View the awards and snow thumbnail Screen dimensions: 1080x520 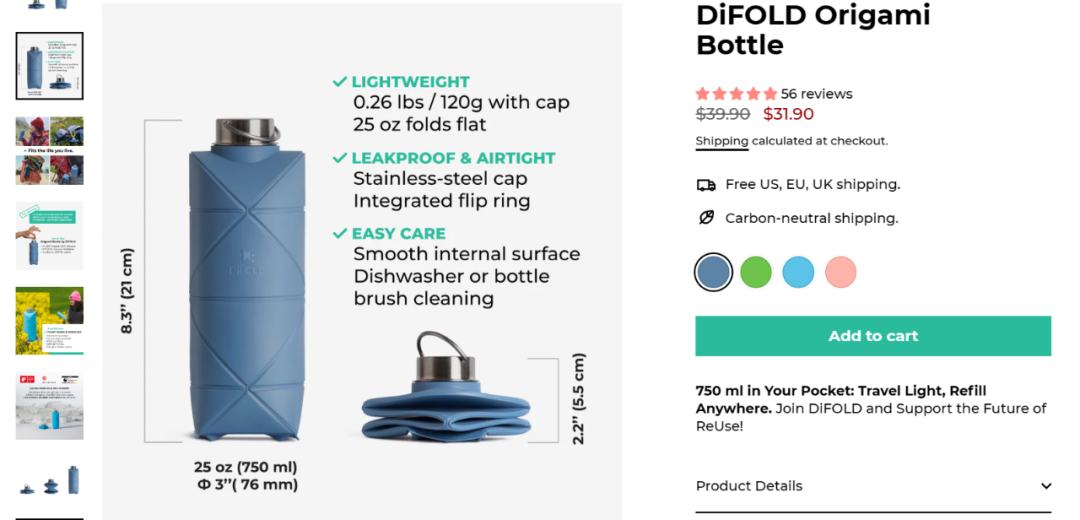(50, 406)
